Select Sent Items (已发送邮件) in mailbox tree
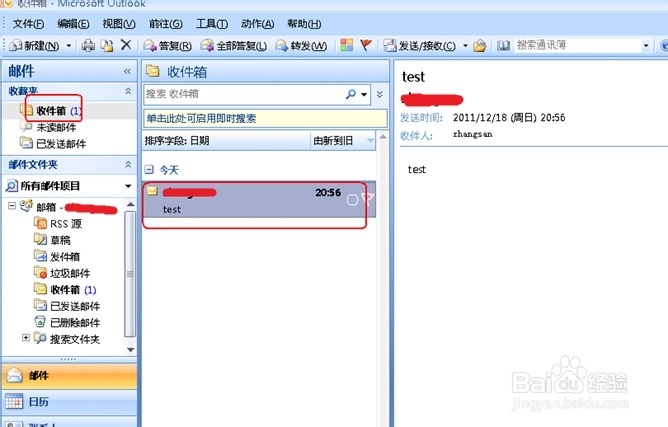 click(67, 306)
